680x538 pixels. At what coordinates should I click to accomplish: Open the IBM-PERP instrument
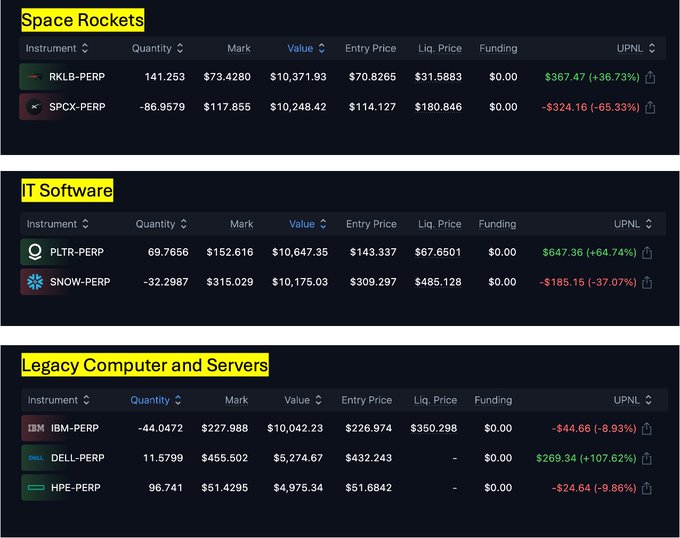click(x=75, y=428)
